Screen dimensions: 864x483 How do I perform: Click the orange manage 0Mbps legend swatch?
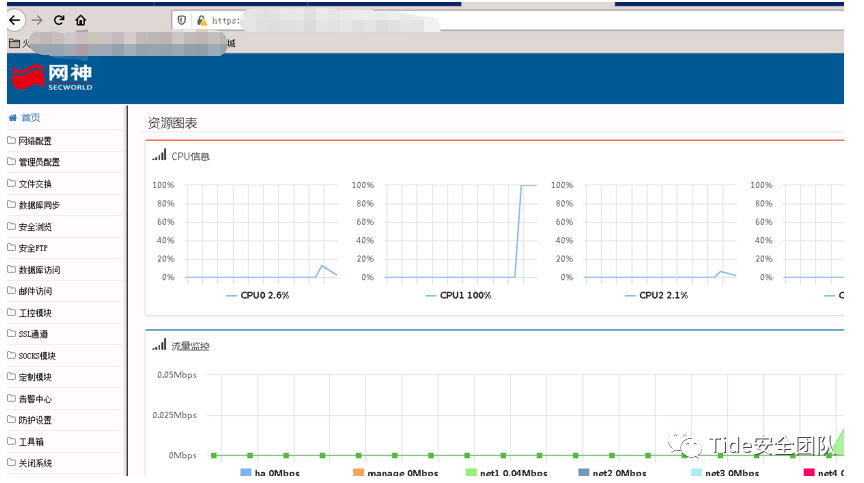359,473
